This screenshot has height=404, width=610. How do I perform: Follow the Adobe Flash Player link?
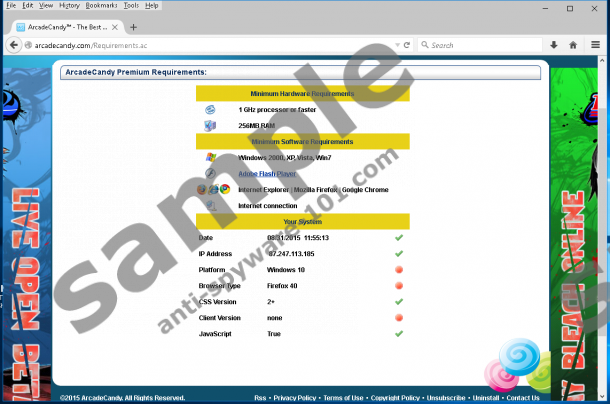260,173
